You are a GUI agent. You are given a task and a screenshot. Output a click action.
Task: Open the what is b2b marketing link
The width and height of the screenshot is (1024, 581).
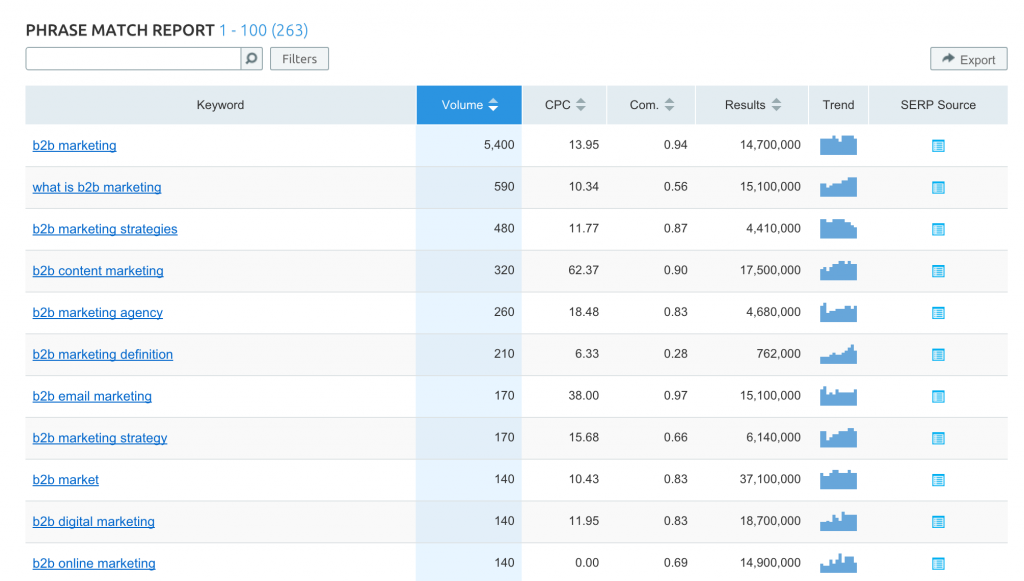[x=97, y=187]
